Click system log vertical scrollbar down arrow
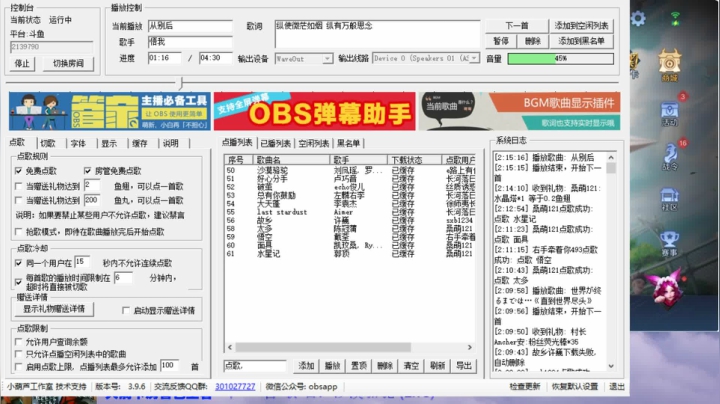 pyautogui.click(x=611, y=366)
